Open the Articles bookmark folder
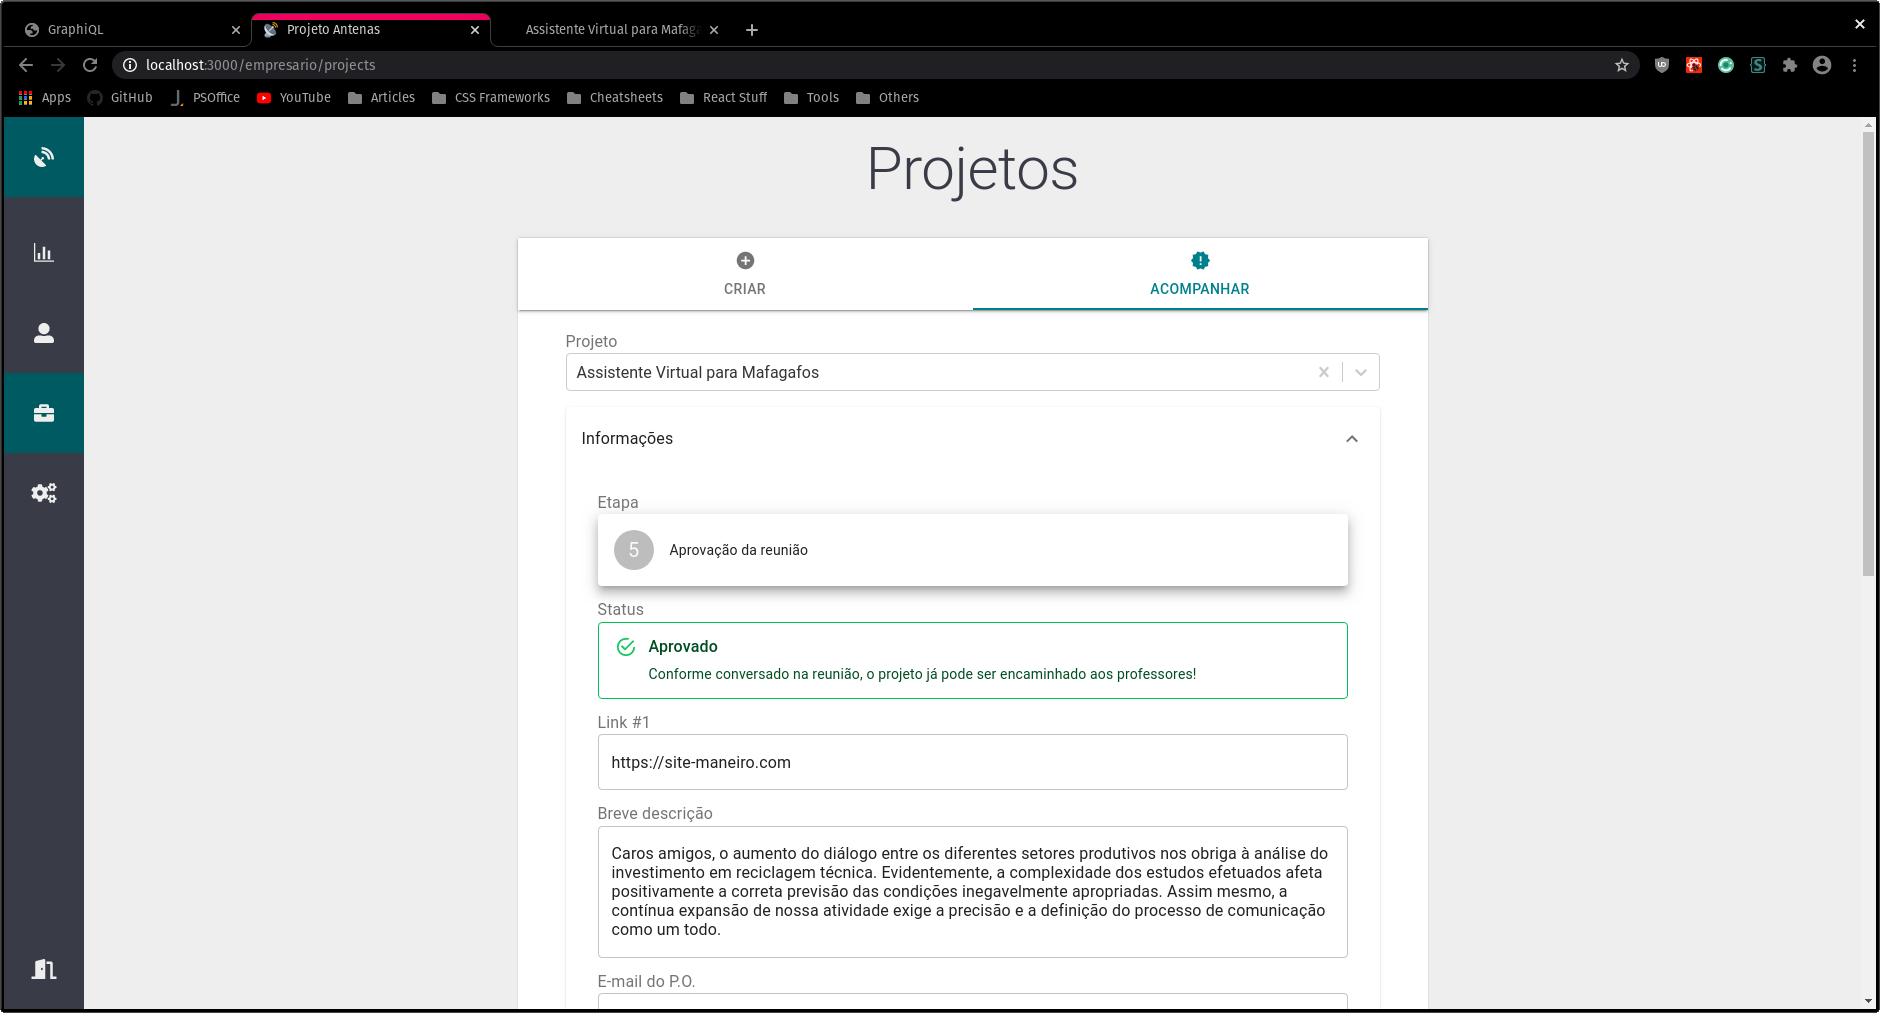This screenshot has height=1013, width=1880. (381, 98)
